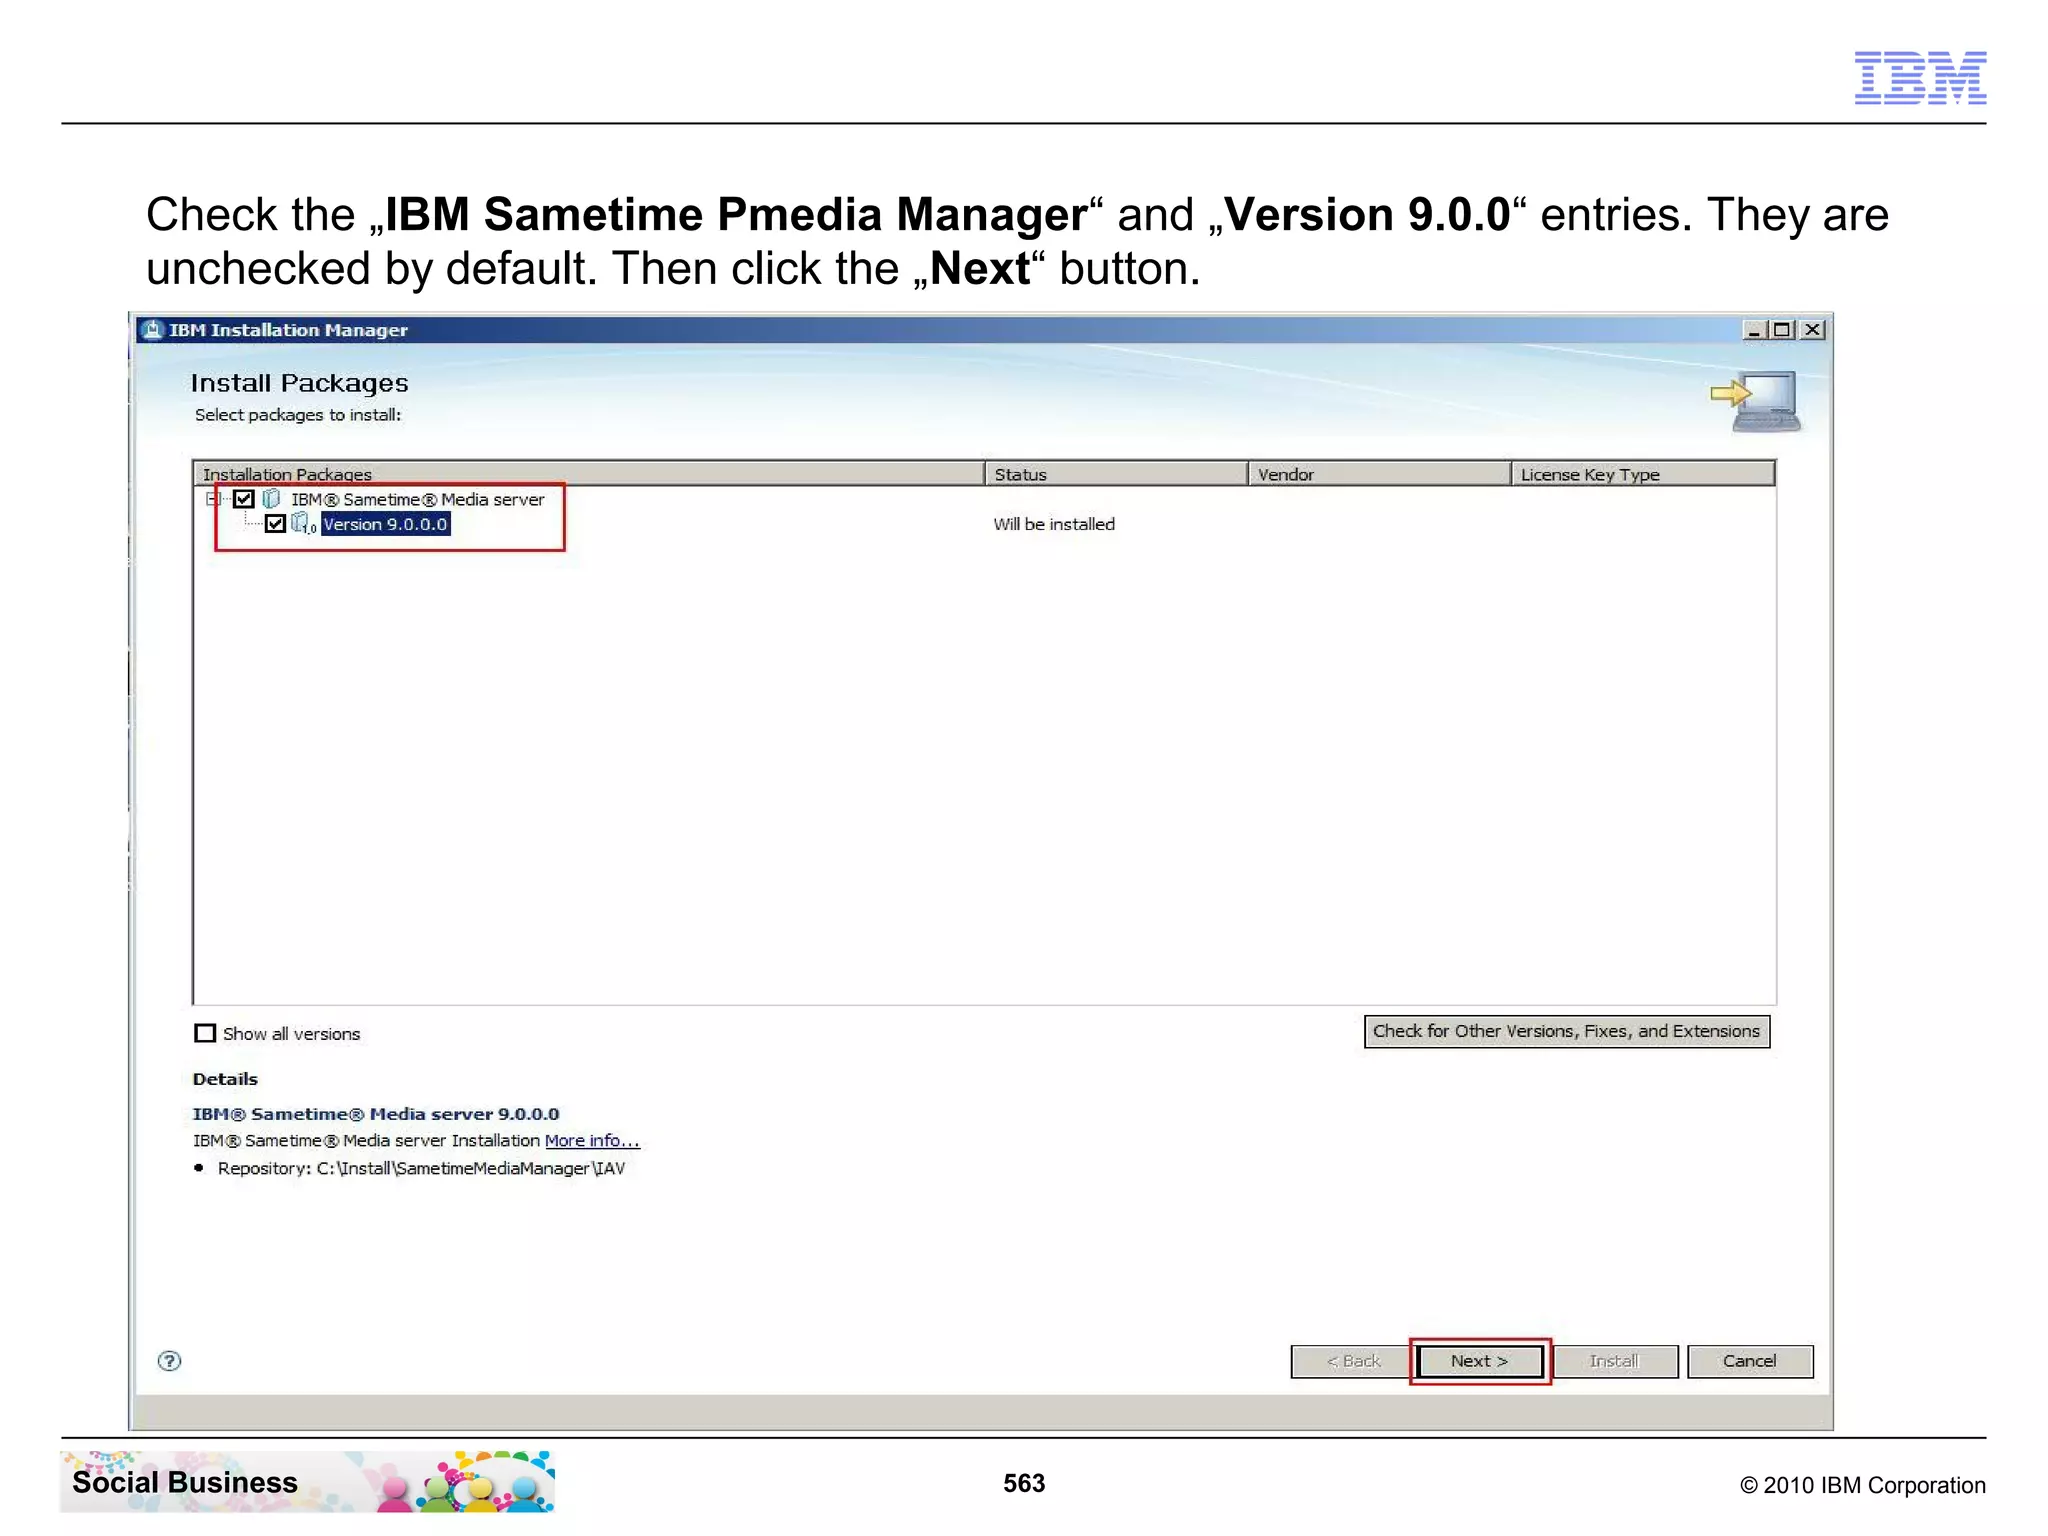Click the Status column header
The width and height of the screenshot is (2048, 1536).
click(1116, 474)
